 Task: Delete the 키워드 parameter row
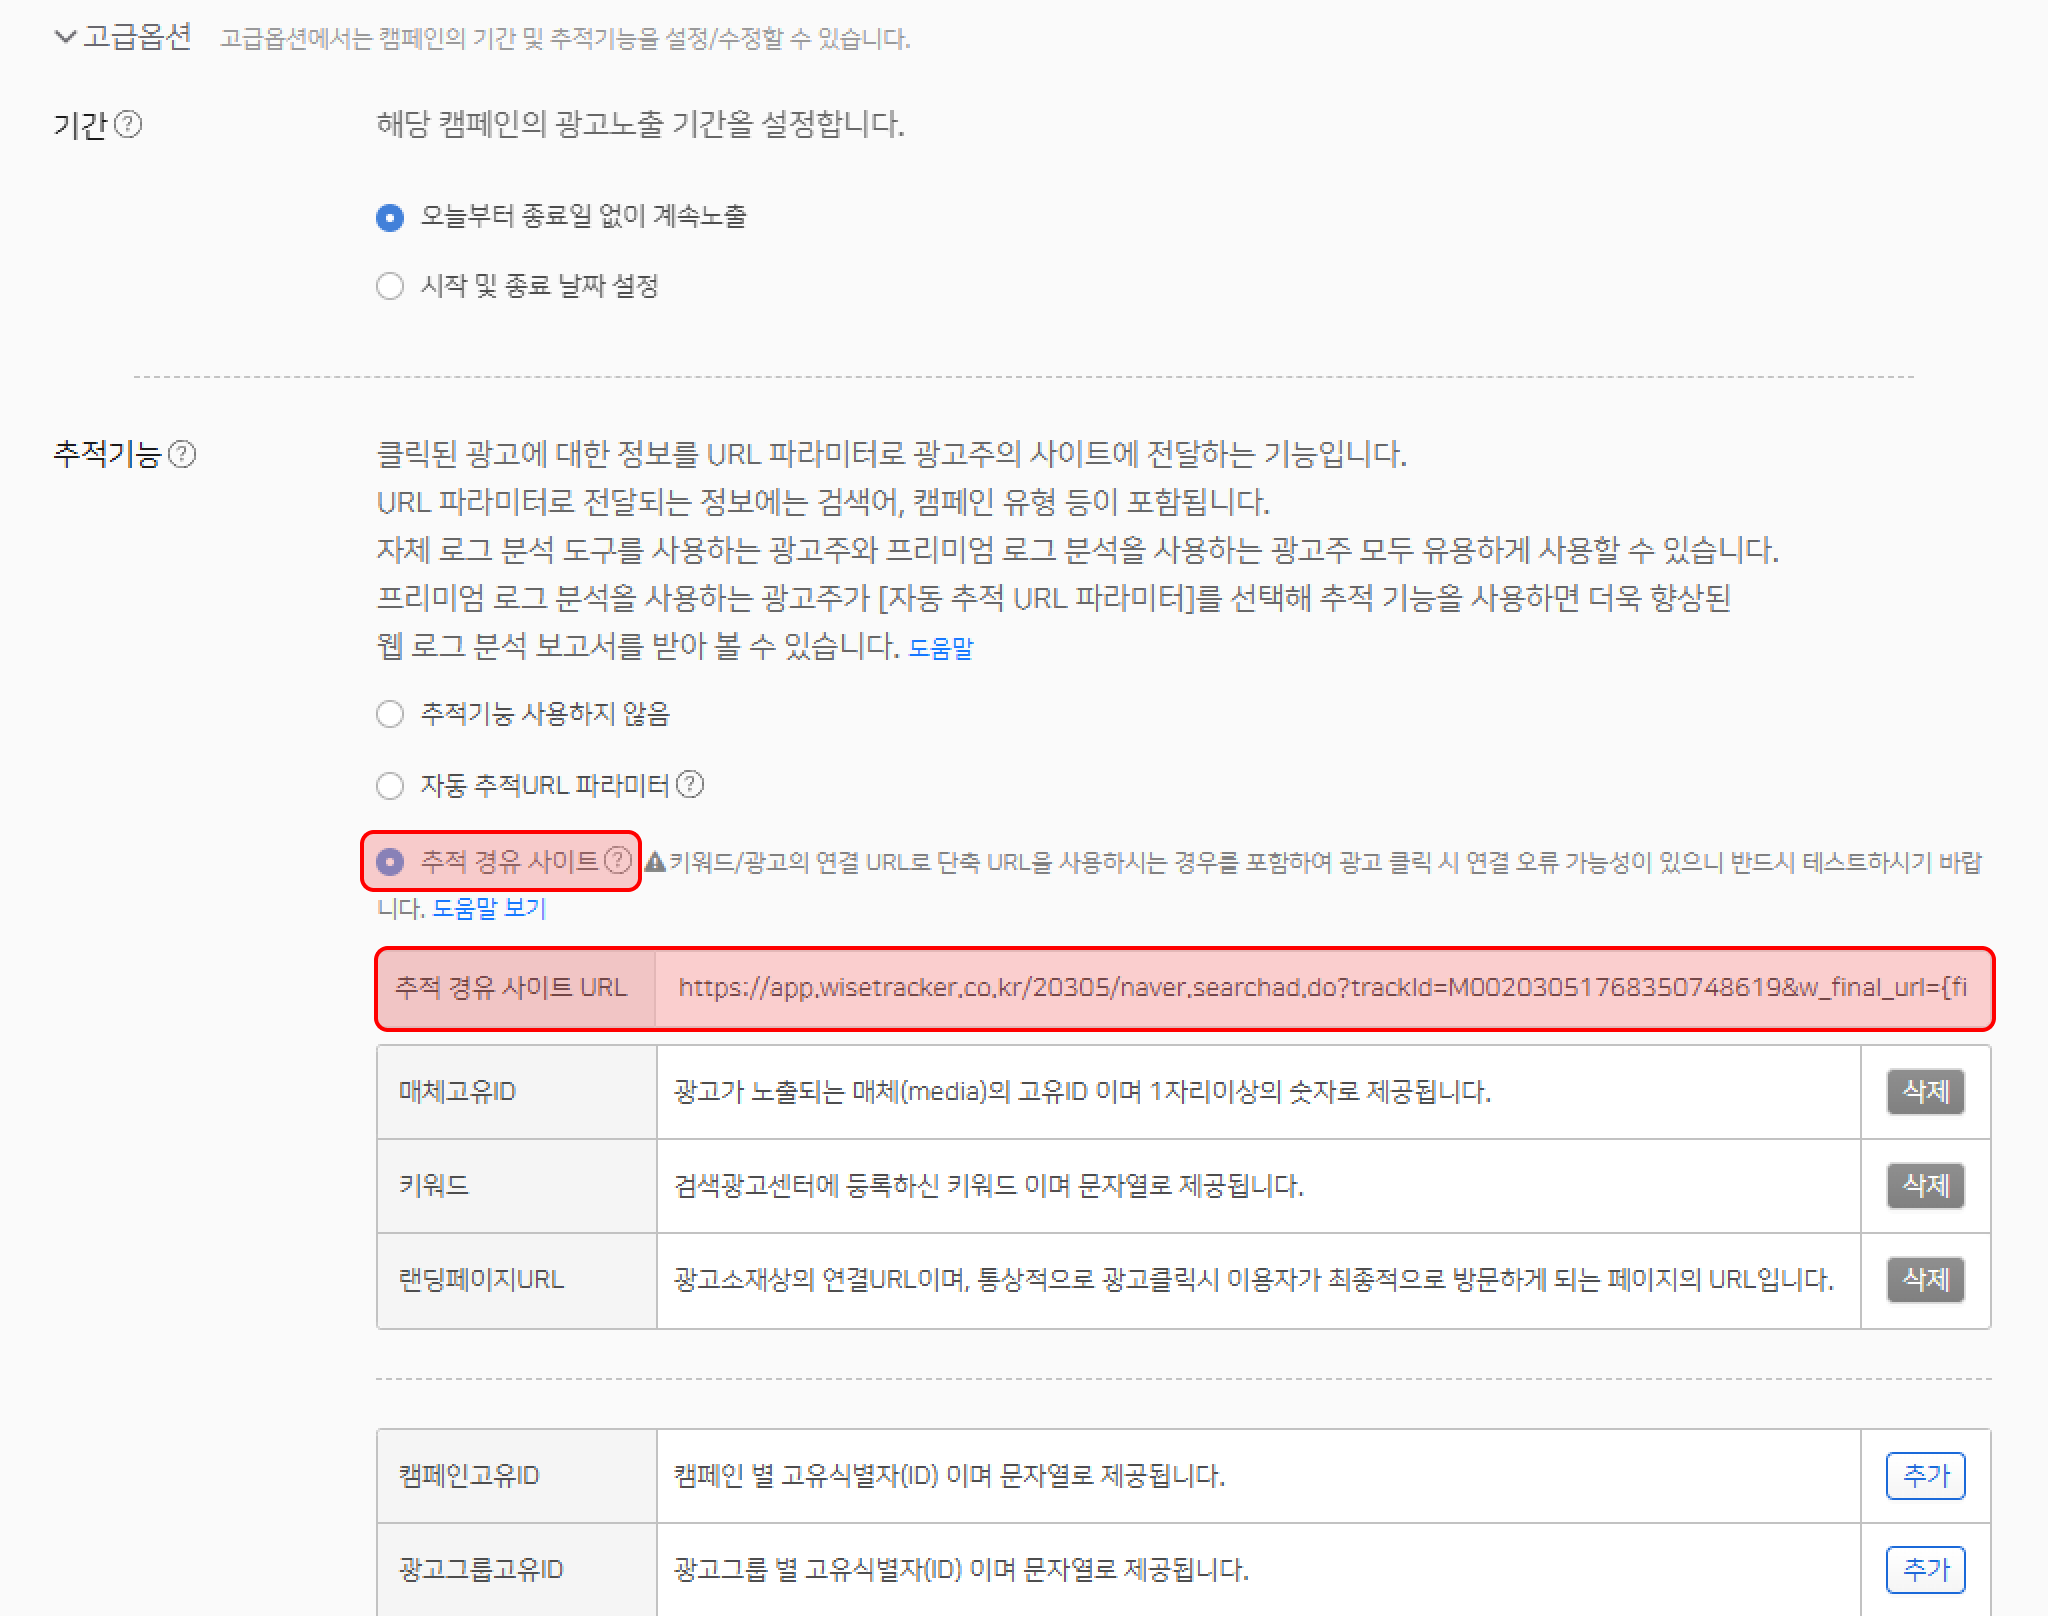pos(1925,1185)
